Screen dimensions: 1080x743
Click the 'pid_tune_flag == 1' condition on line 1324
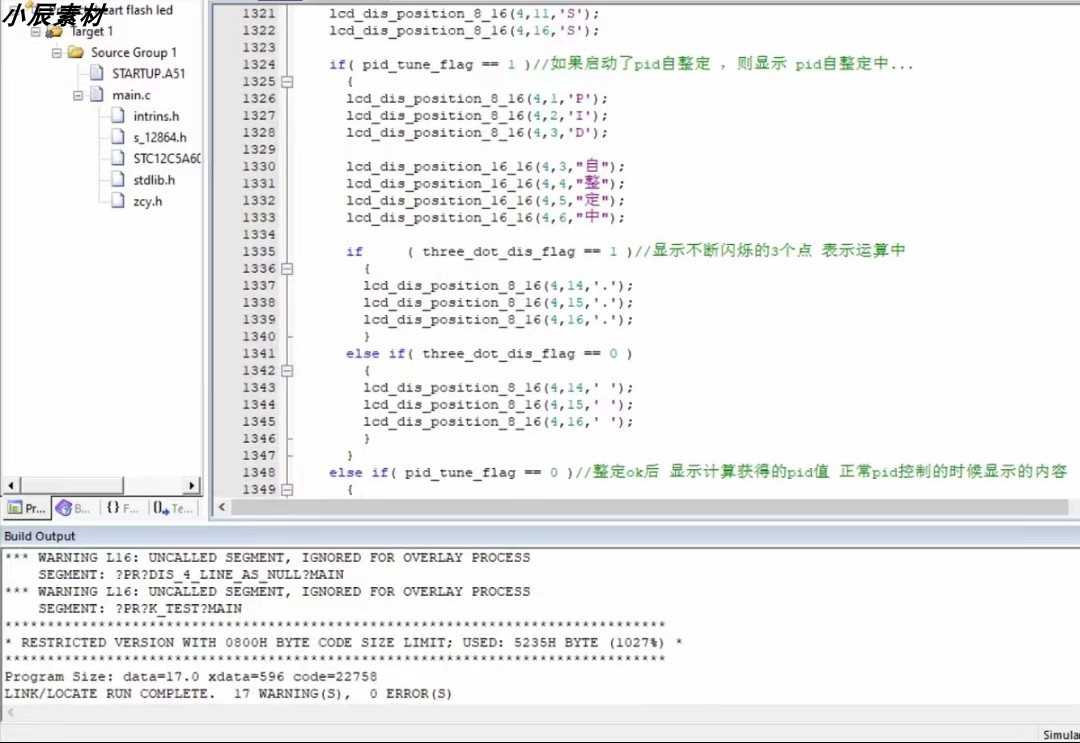[439, 65]
